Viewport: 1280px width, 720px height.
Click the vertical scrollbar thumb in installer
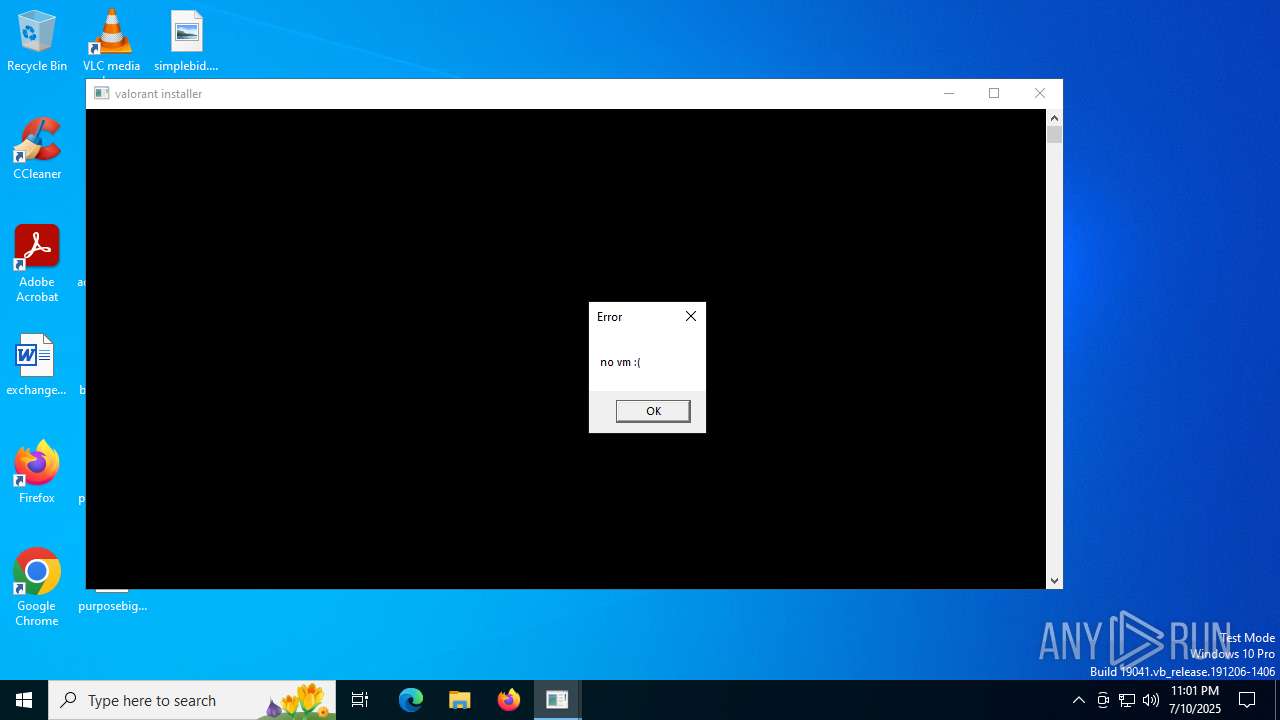tap(1054, 134)
